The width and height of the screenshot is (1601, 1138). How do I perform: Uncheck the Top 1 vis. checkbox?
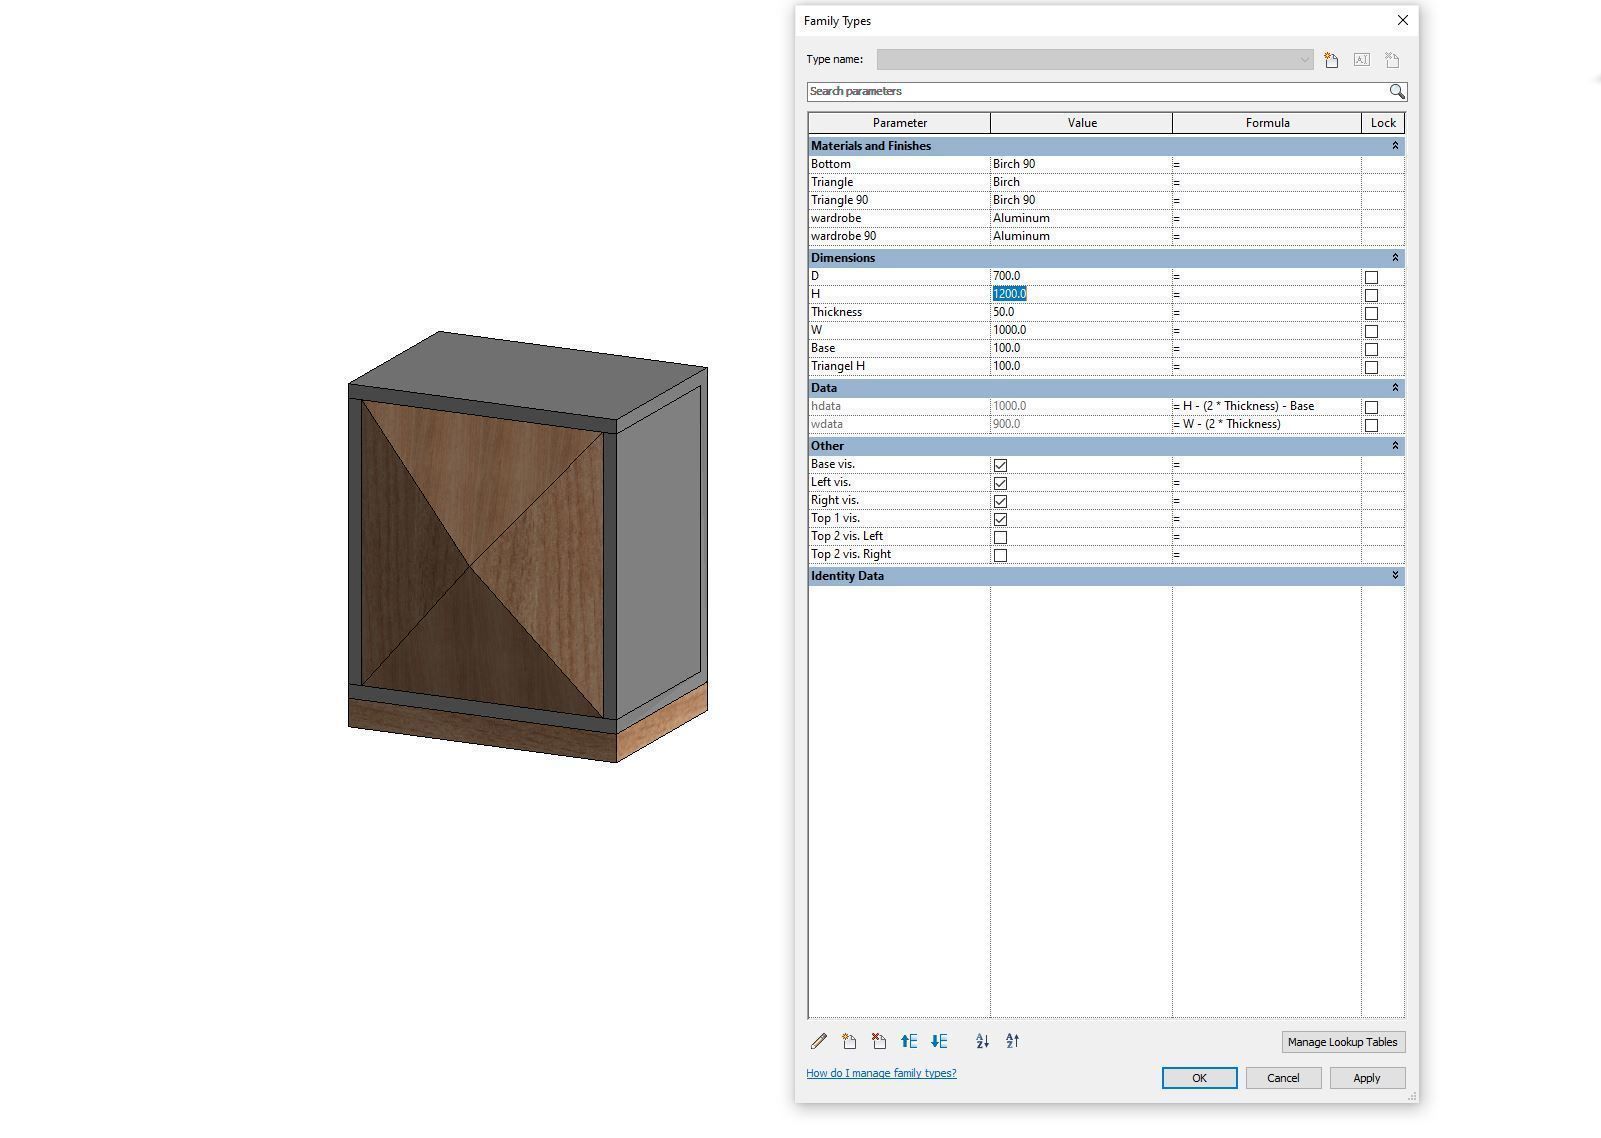(x=1000, y=518)
